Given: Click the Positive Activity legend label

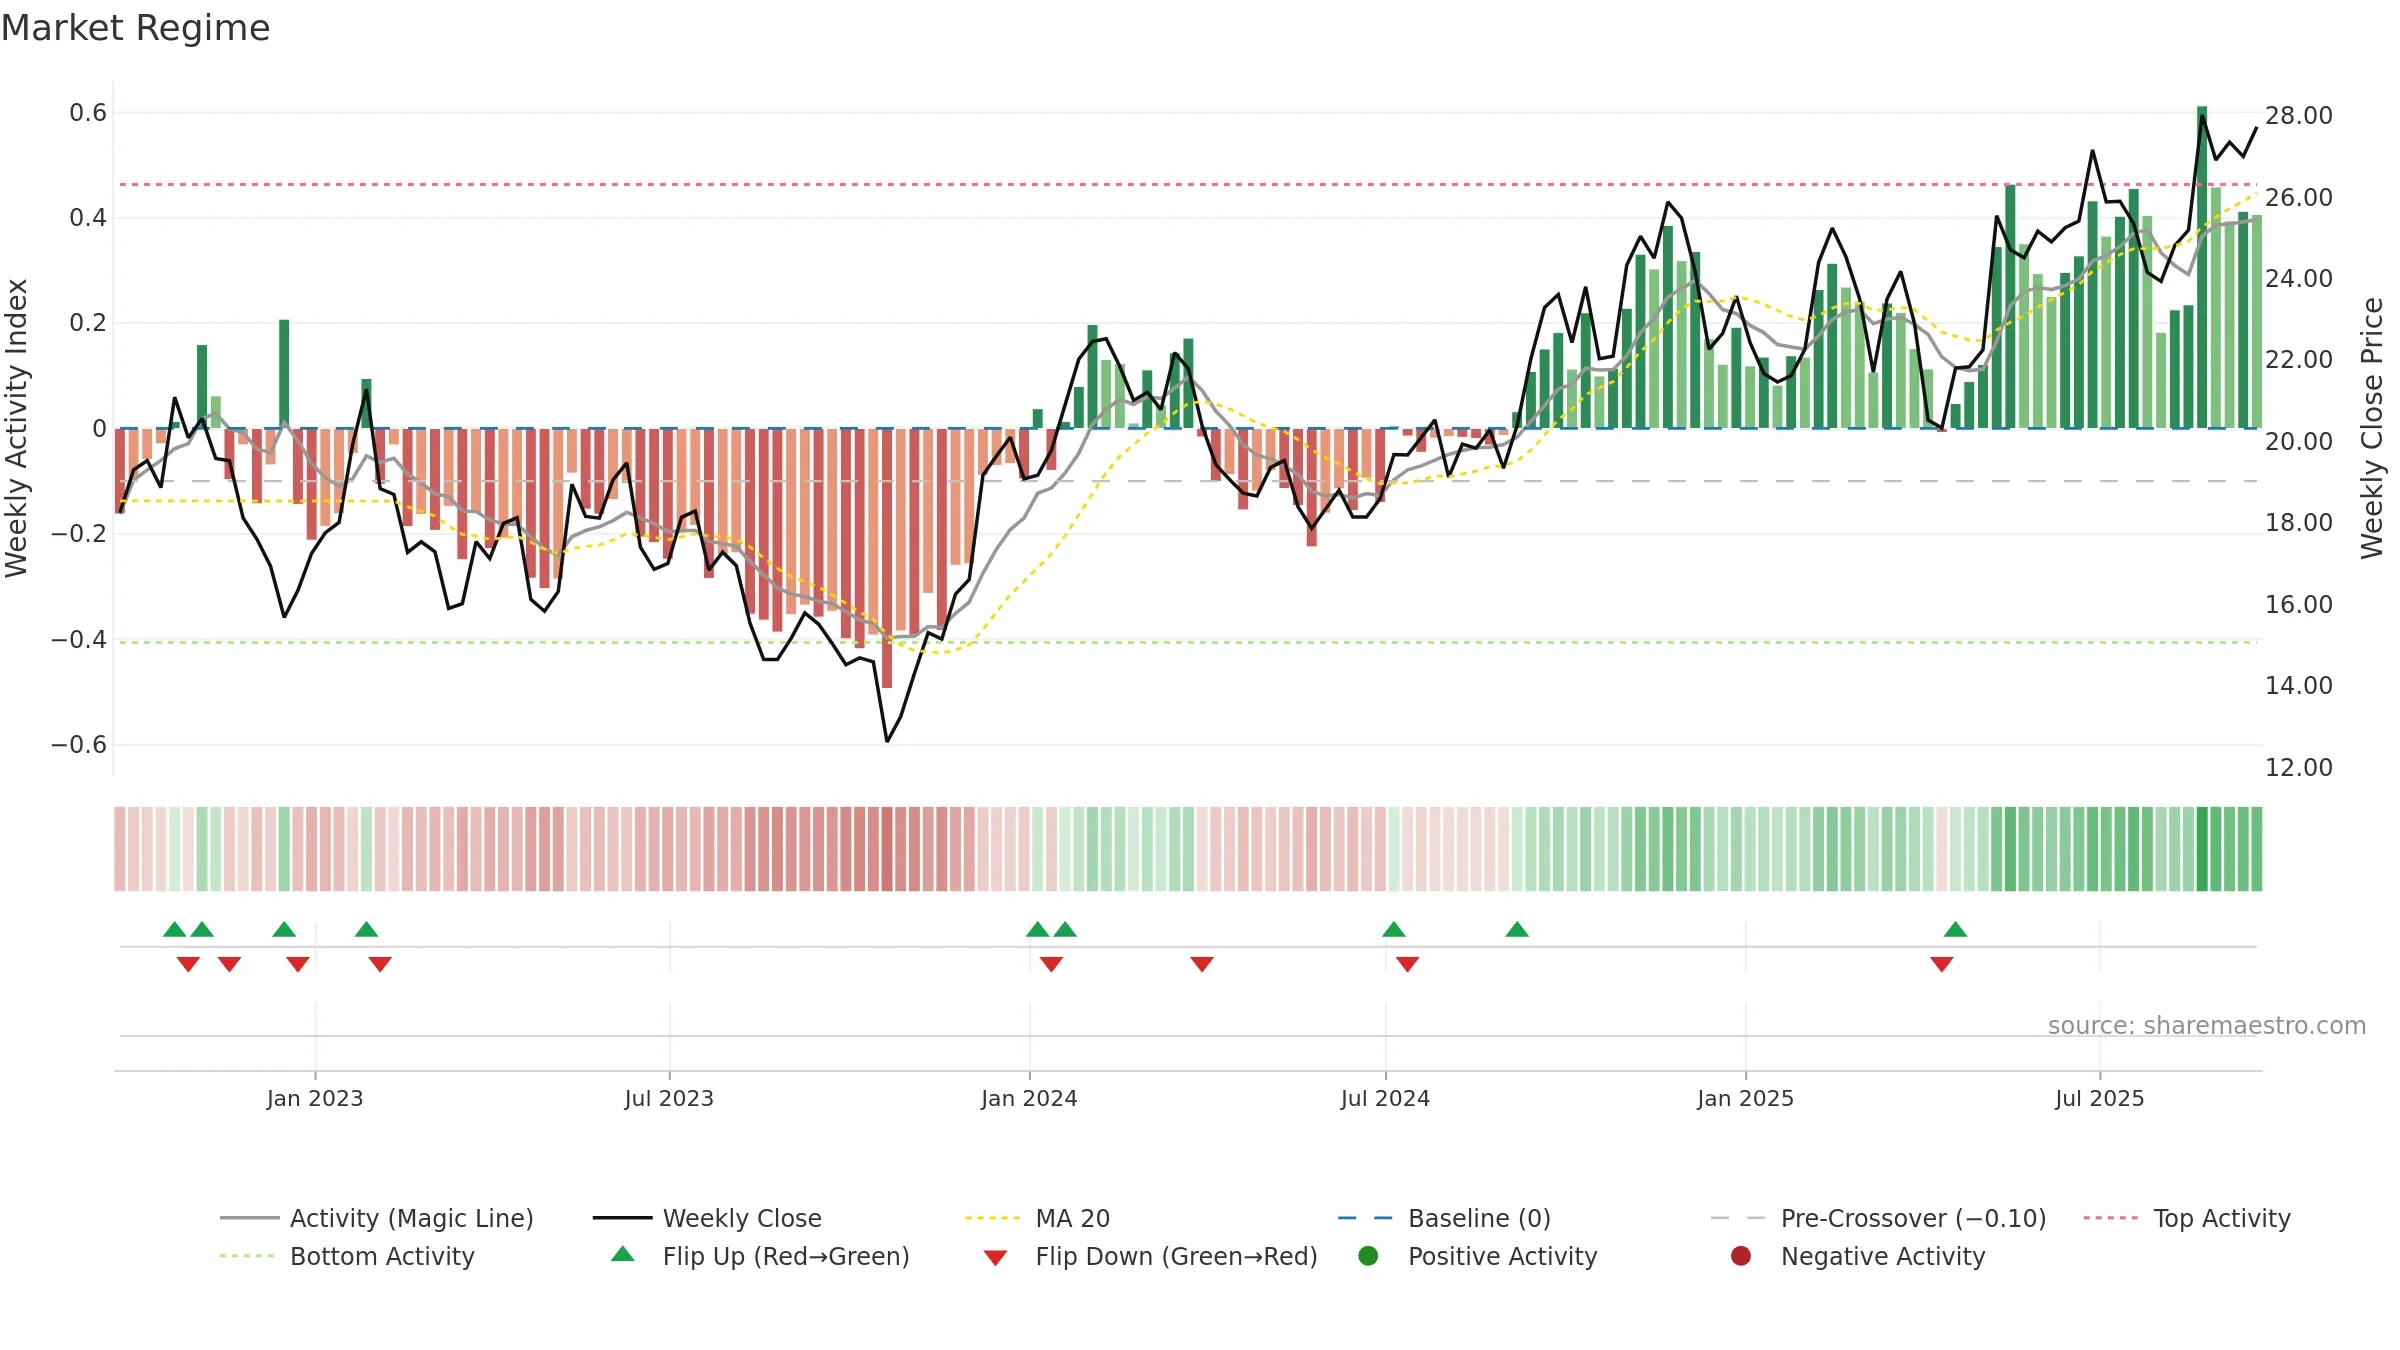Looking at the screenshot, I should 1502,1256.
